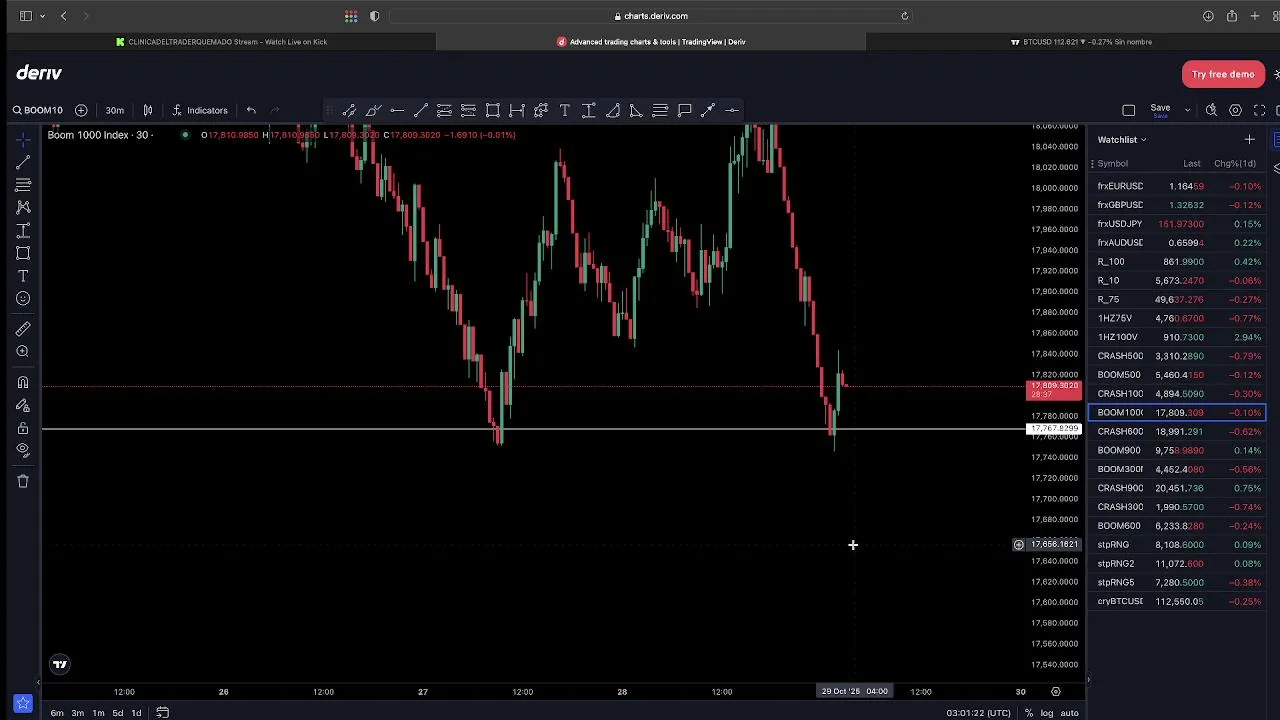Open chart Settings hexagon icon
The width and height of the screenshot is (1280, 720).
[1236, 110]
